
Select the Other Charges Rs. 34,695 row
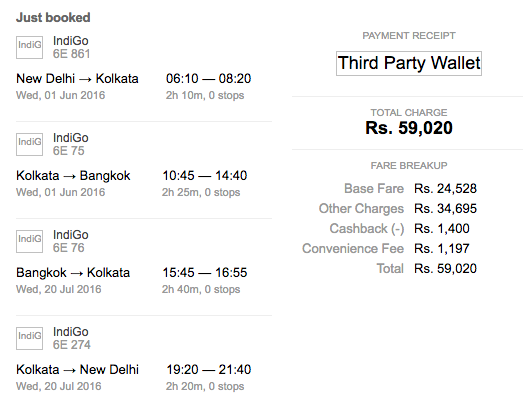[x=398, y=209]
